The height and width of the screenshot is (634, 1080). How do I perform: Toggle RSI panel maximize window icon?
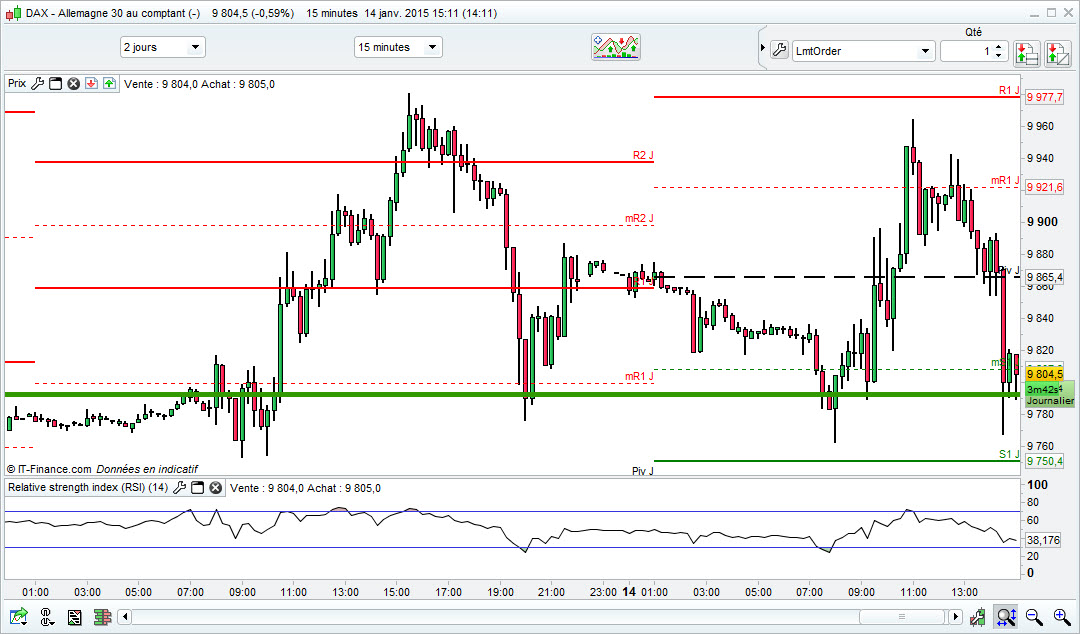coord(197,488)
